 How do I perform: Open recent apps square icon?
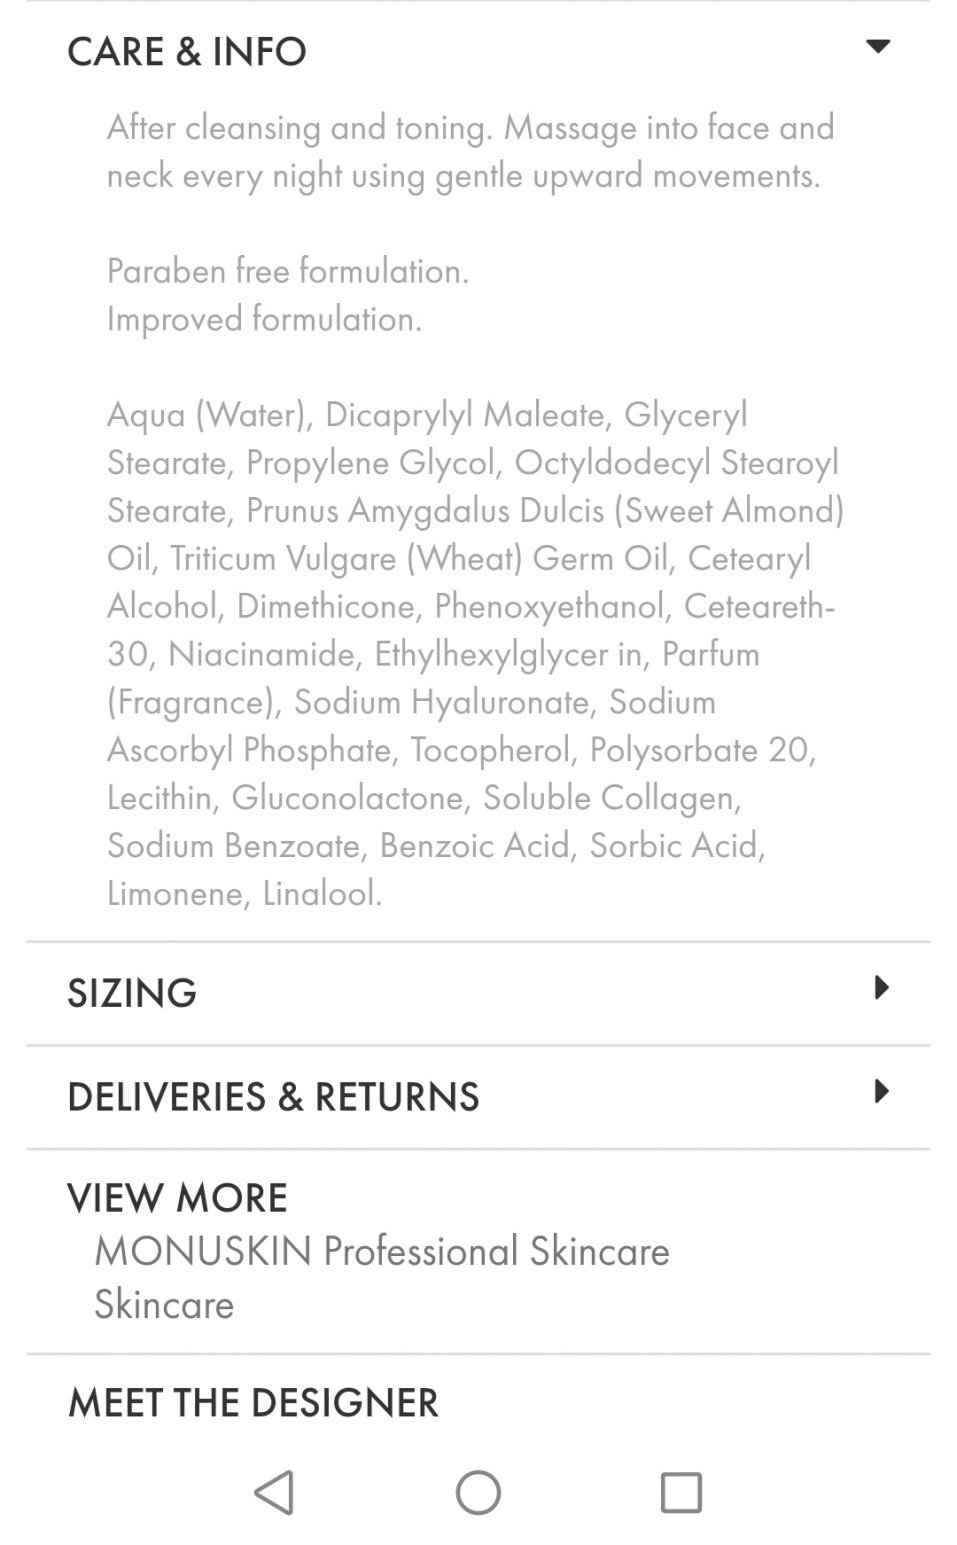pyautogui.click(x=680, y=1492)
